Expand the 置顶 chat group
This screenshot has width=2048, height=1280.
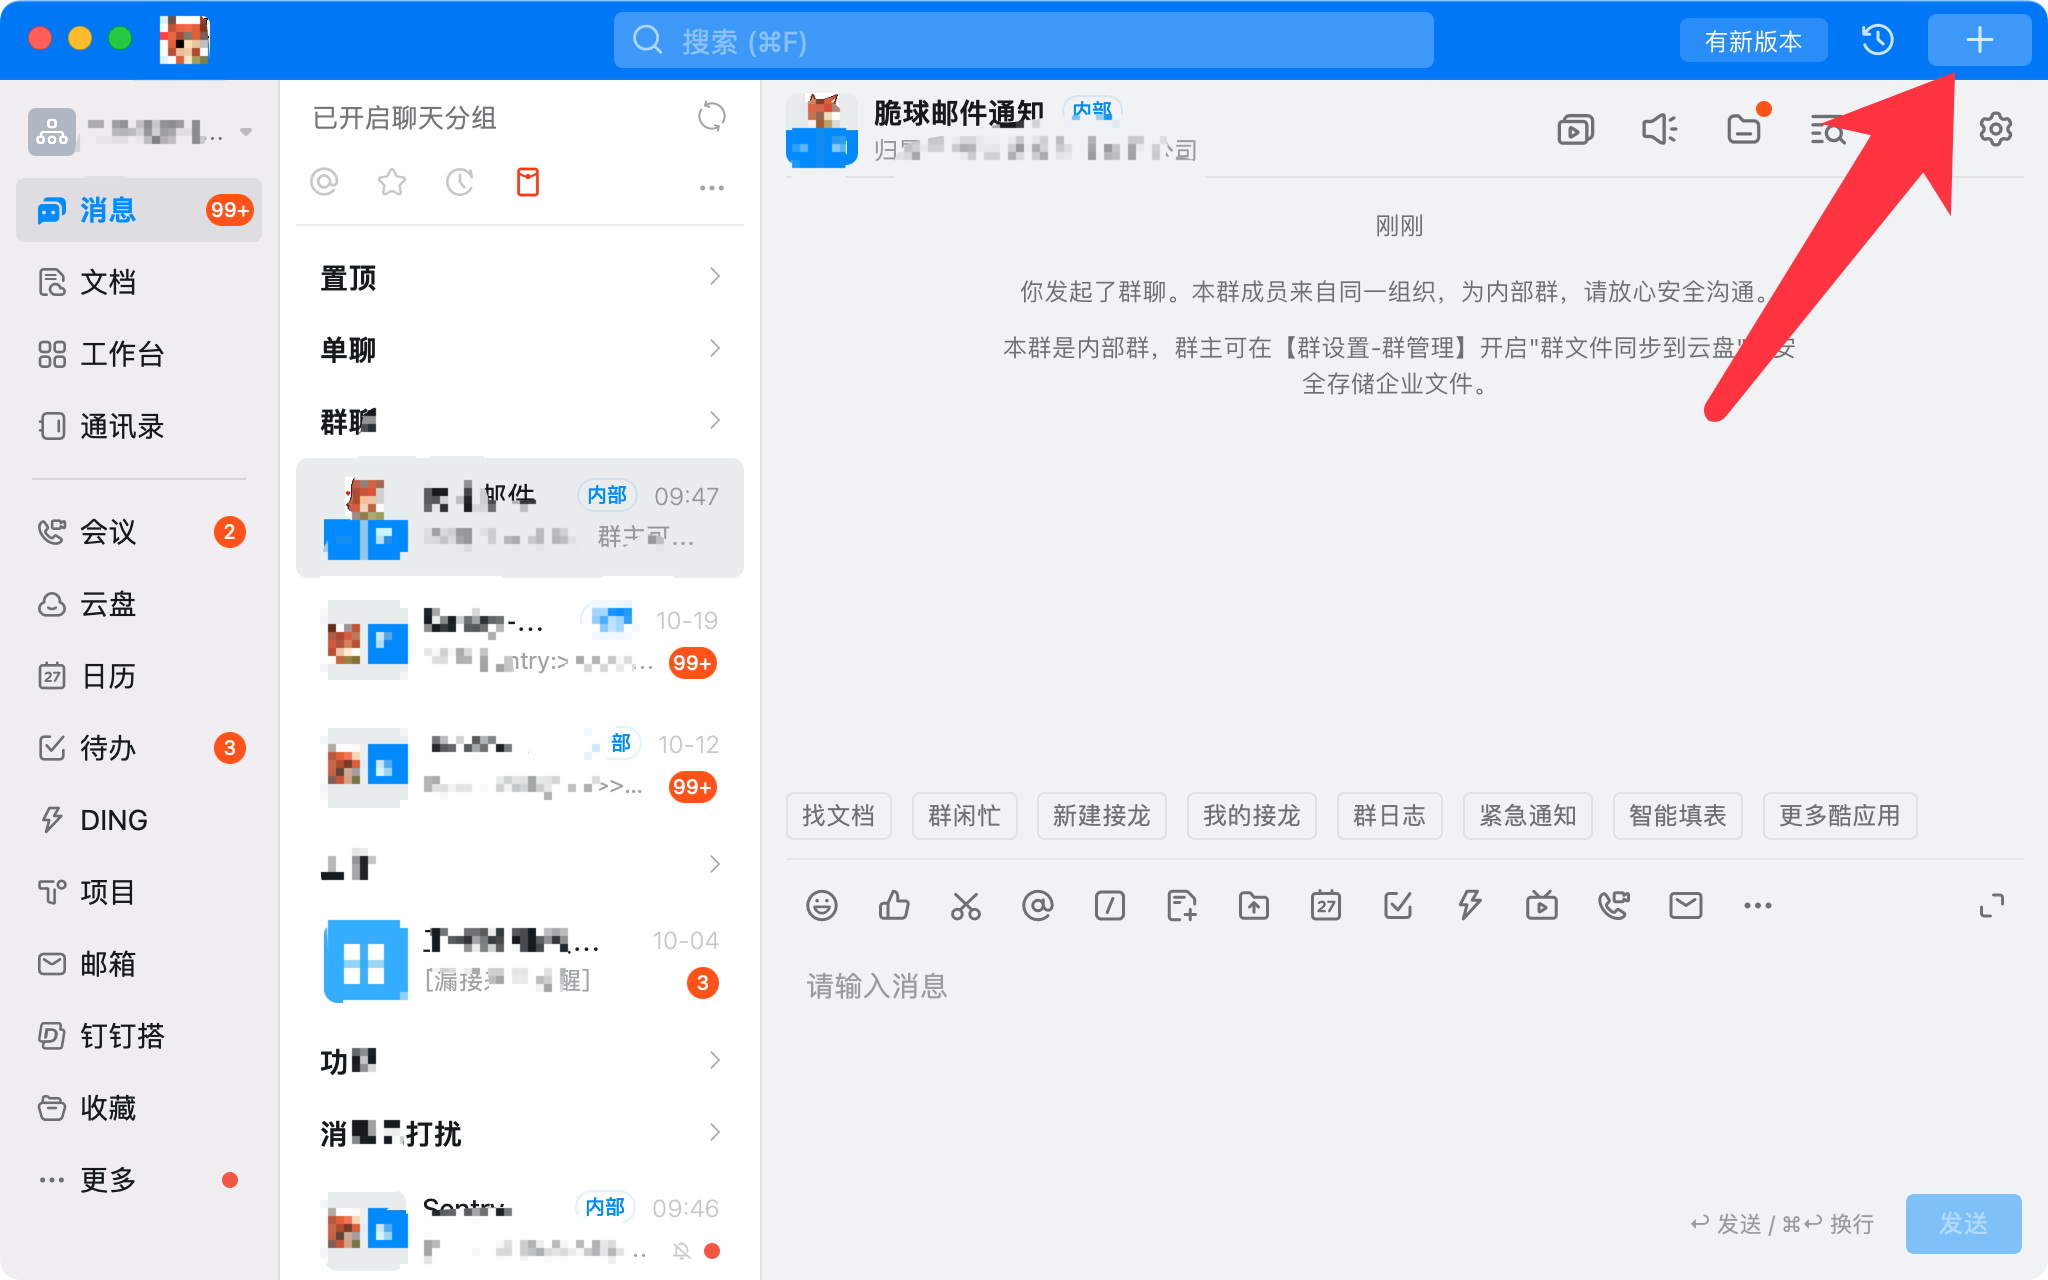[x=520, y=277]
